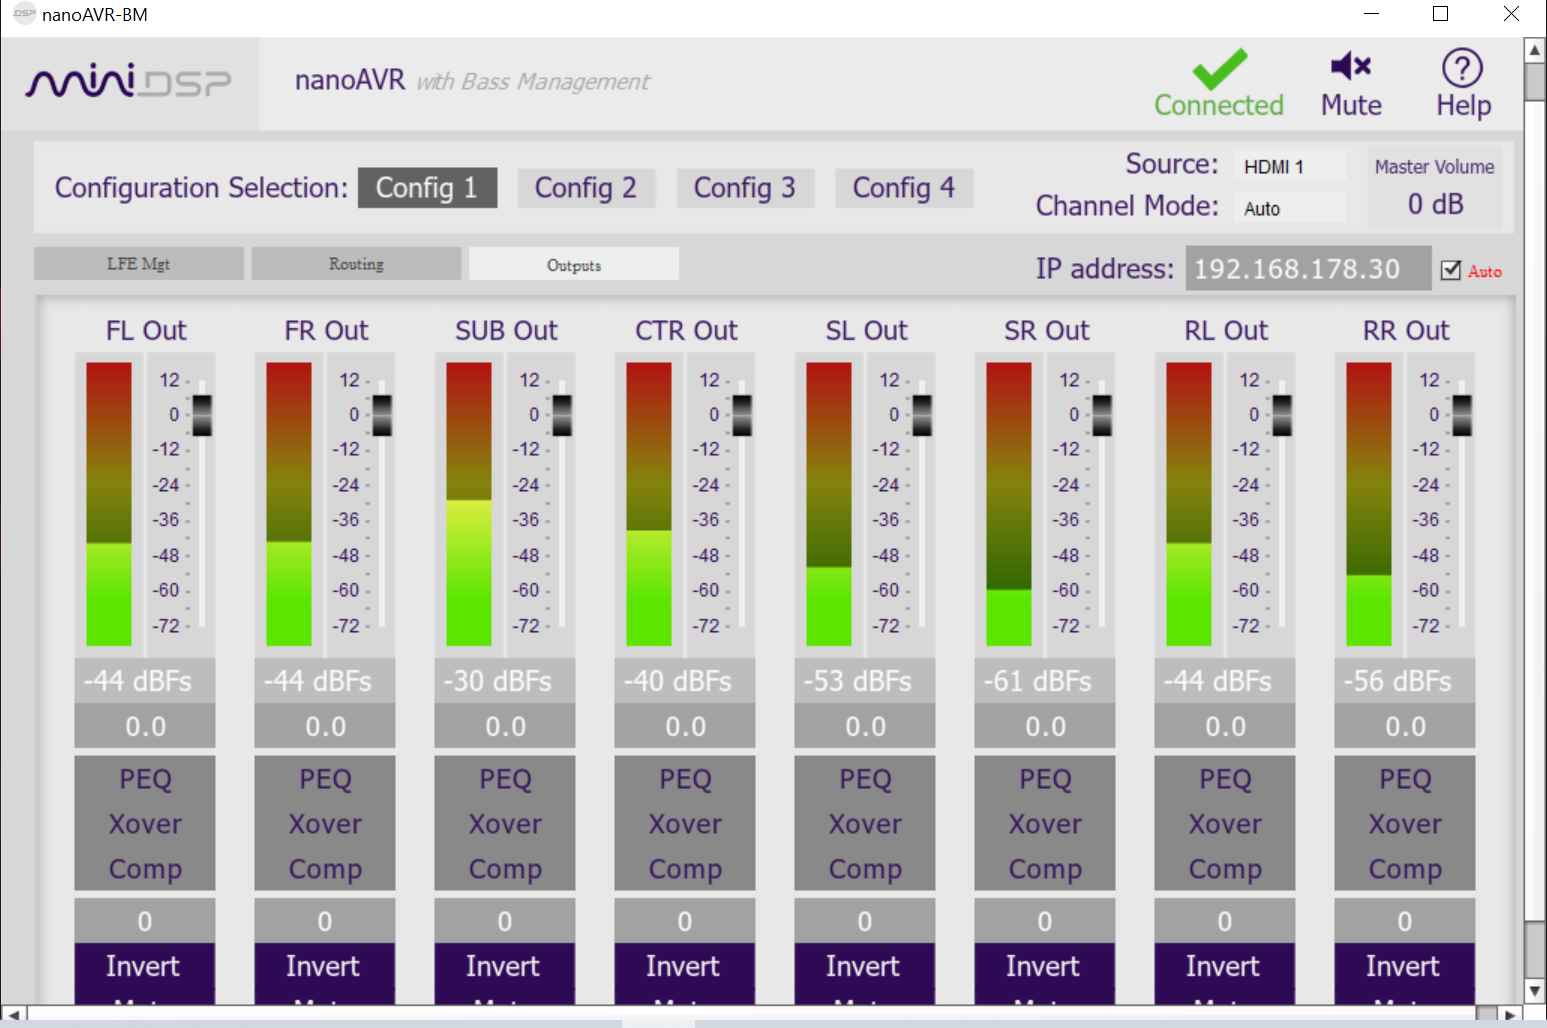1547x1028 pixels.
Task: Open PEQ settings for FL Out
Action: pyautogui.click(x=145, y=779)
